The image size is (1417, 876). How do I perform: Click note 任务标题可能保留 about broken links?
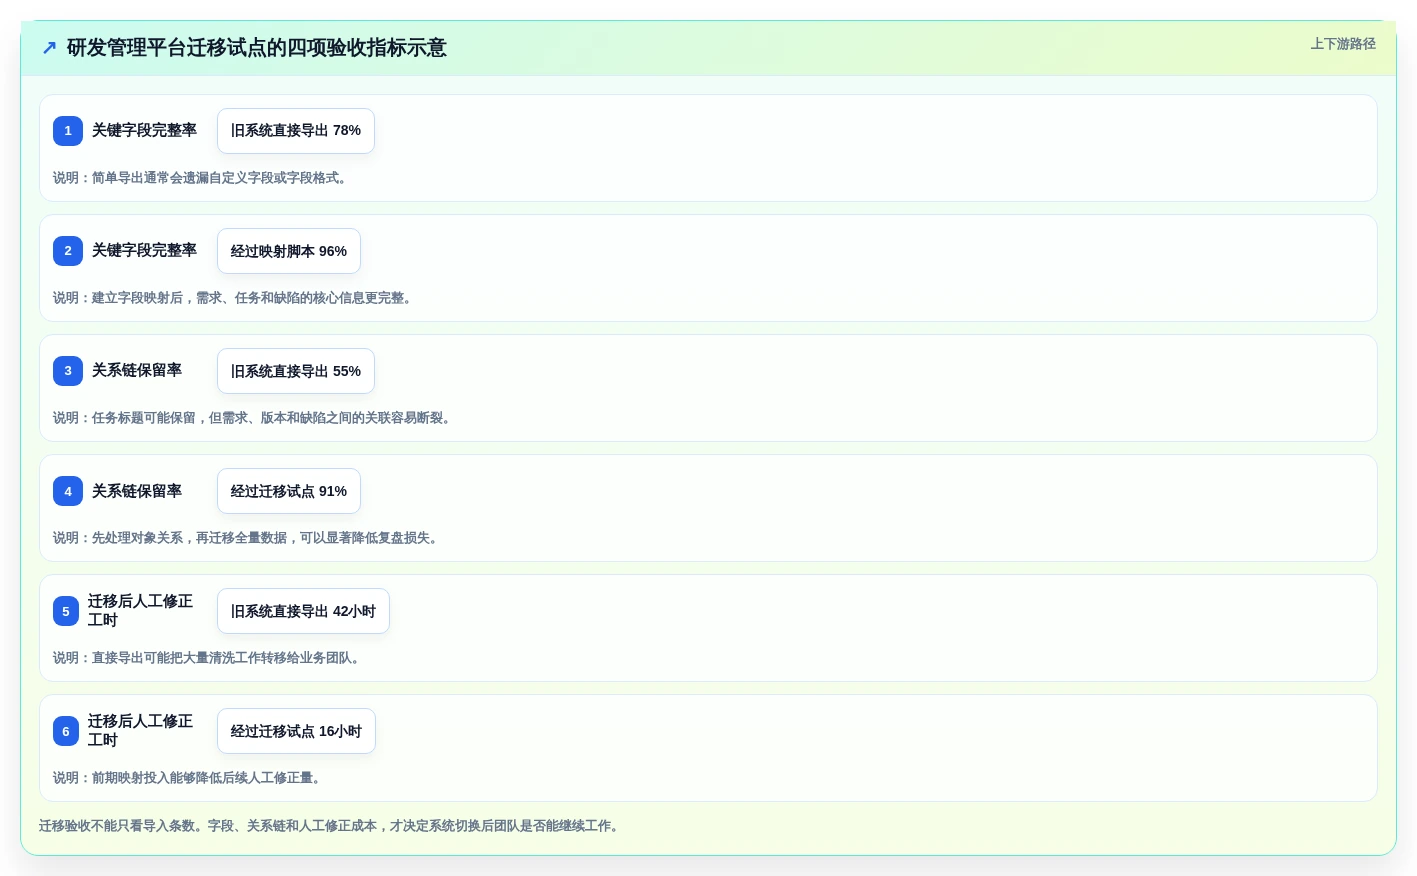(253, 418)
